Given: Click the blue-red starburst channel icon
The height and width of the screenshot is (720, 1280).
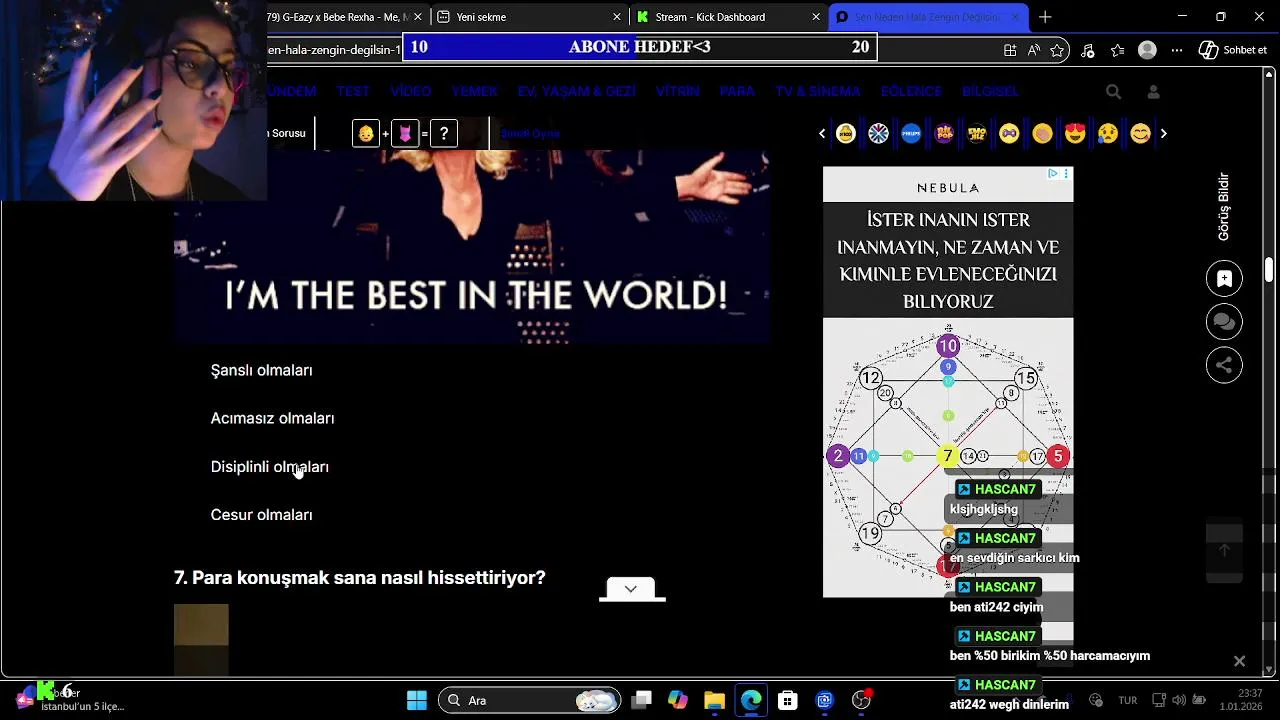Looking at the screenshot, I should coord(878,133).
